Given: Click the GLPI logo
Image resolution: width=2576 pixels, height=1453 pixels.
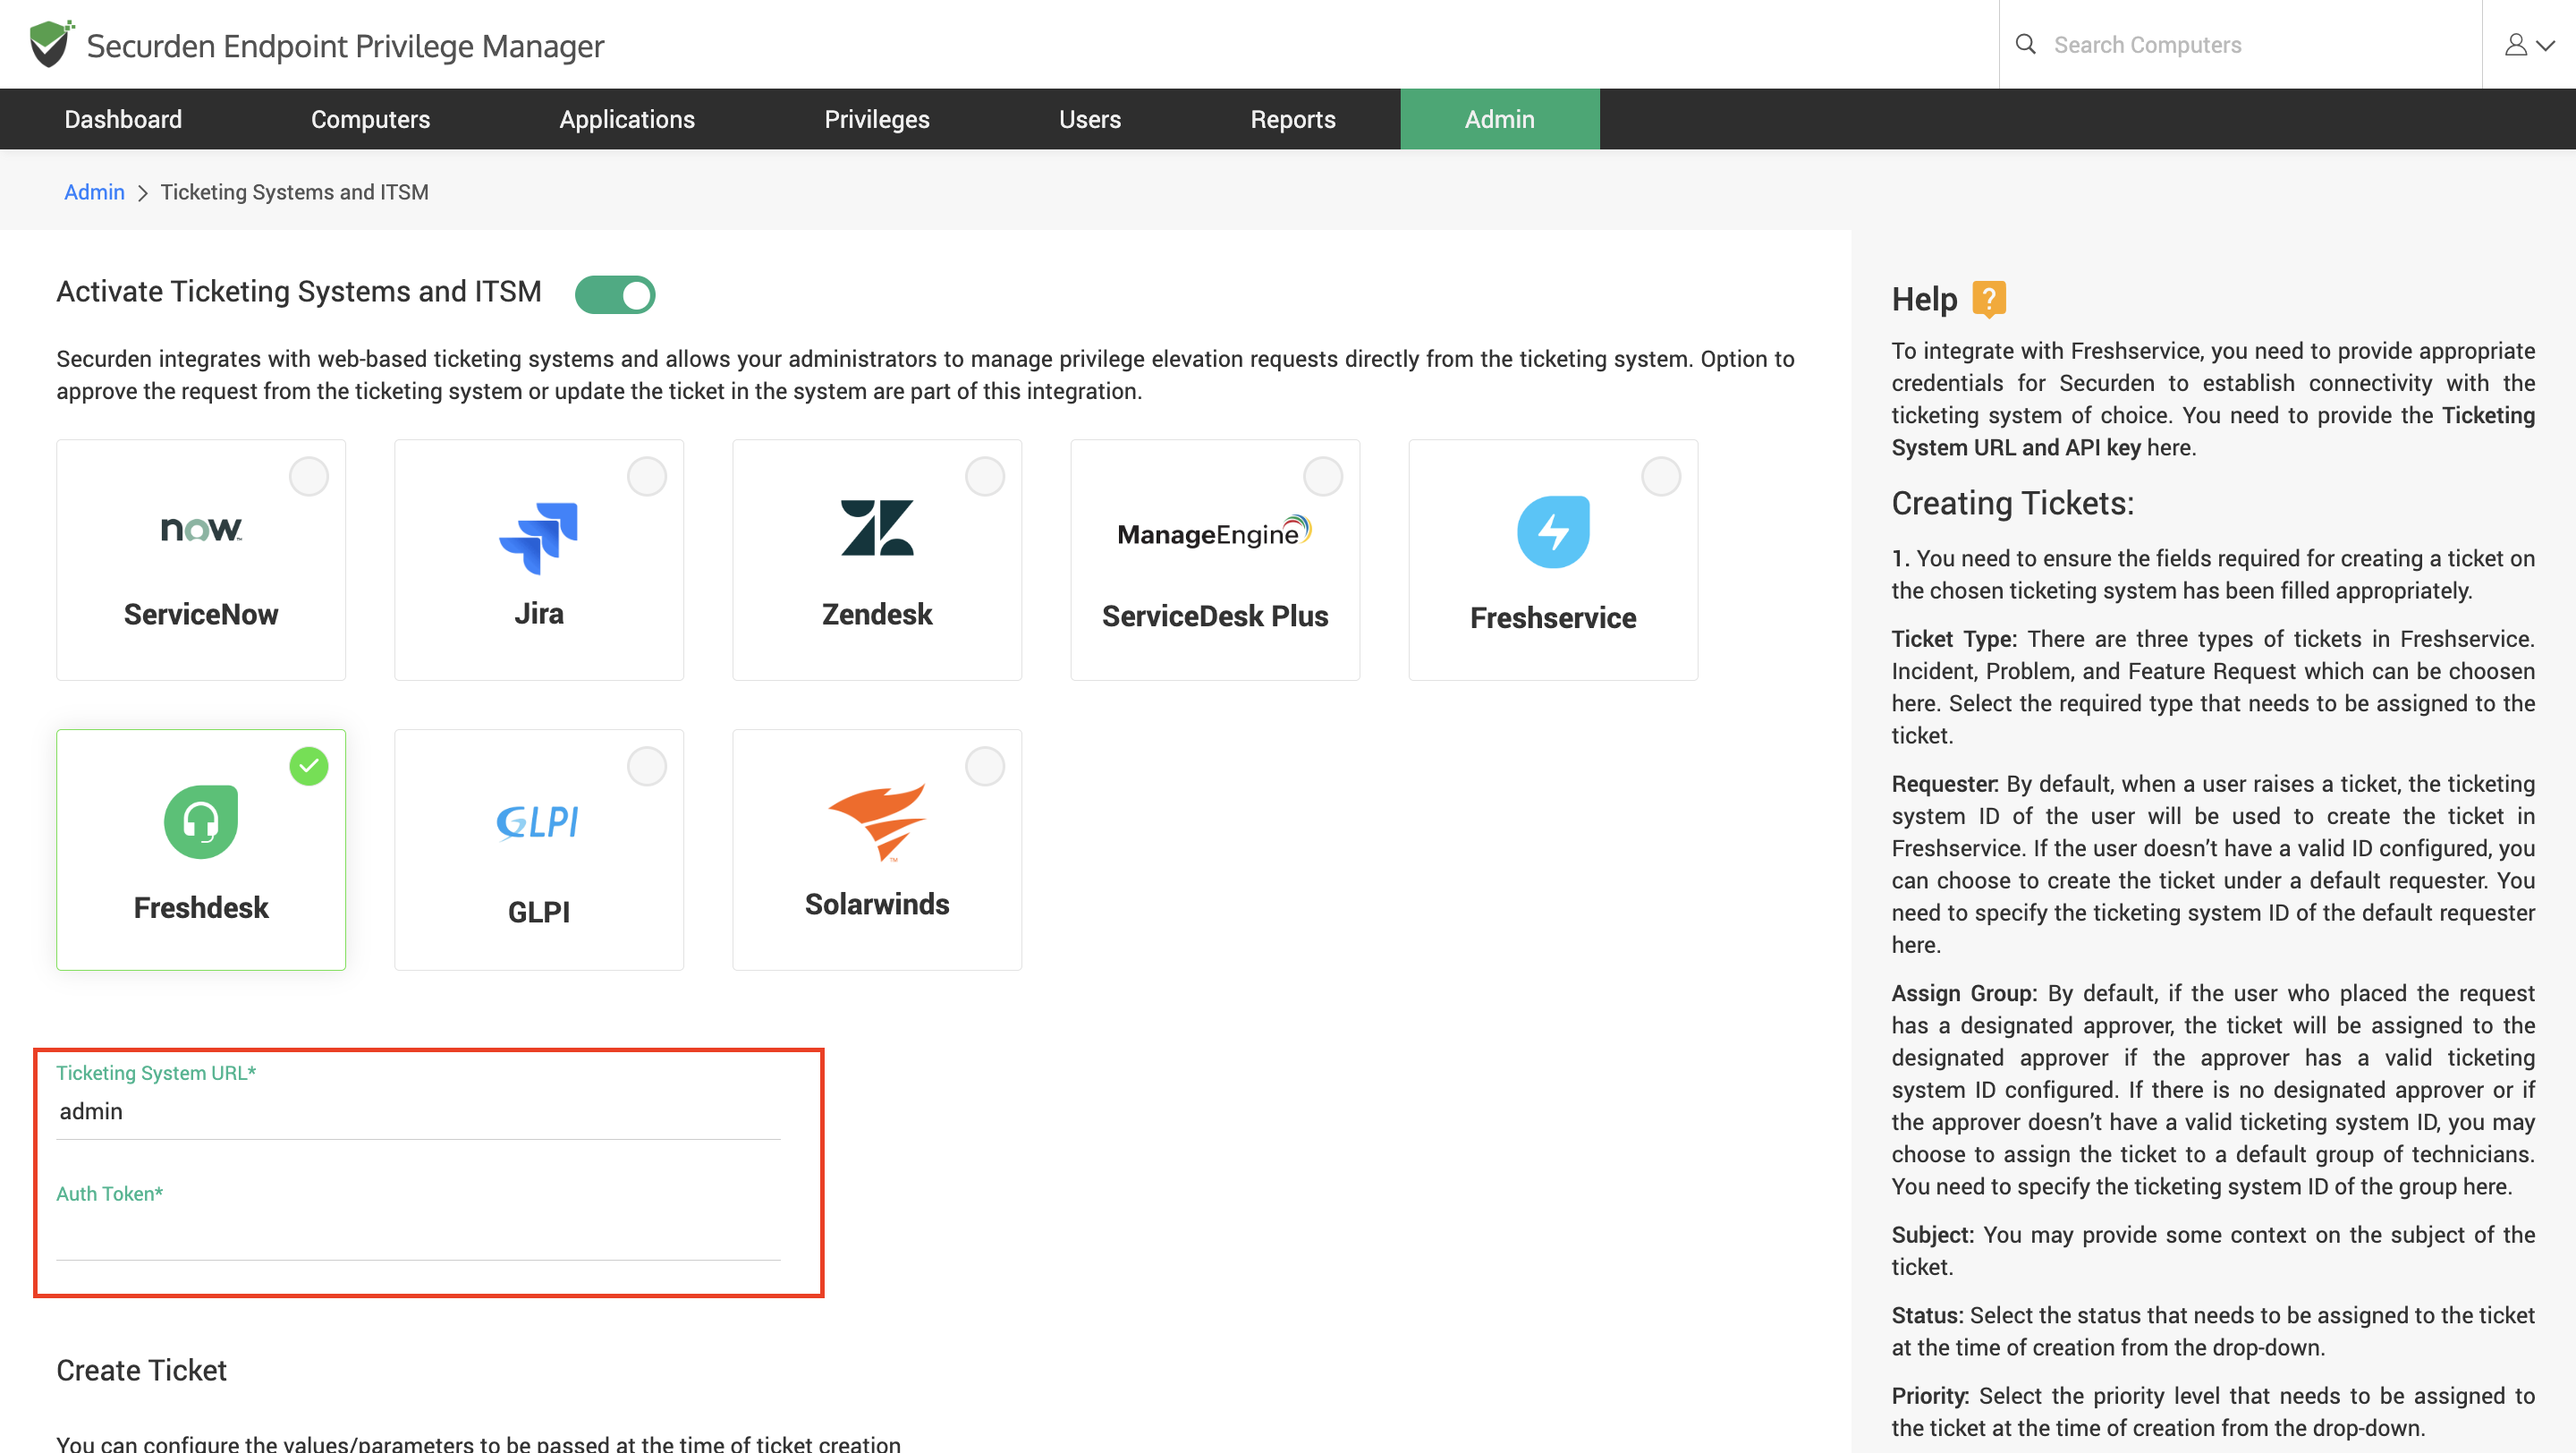Looking at the screenshot, I should tap(538, 822).
